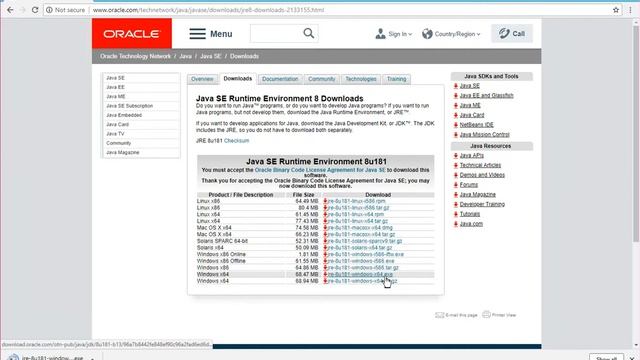This screenshot has height=360, width=640.
Task: Click the red arrow next to Forums
Action: [456, 185]
